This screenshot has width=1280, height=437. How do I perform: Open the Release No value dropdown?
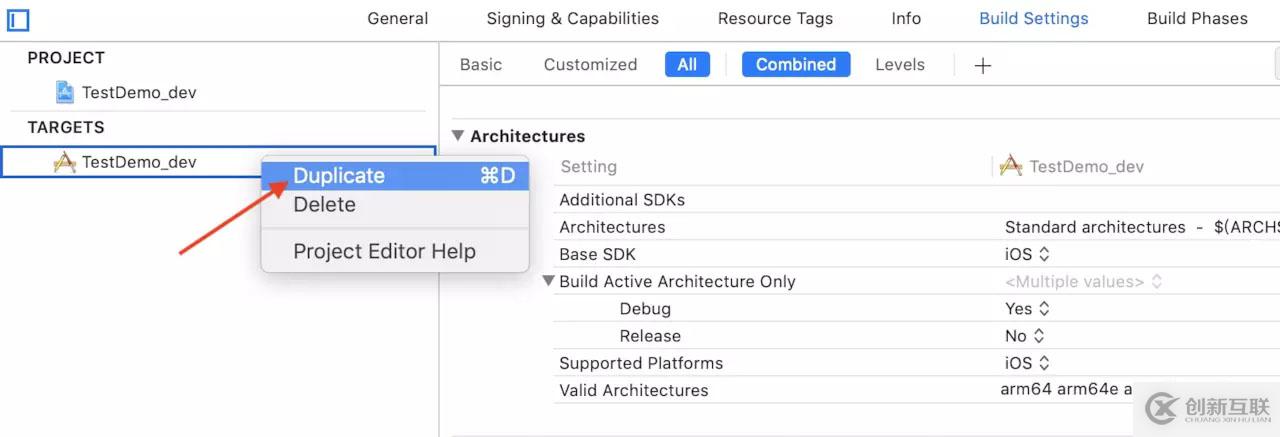(x=1024, y=336)
